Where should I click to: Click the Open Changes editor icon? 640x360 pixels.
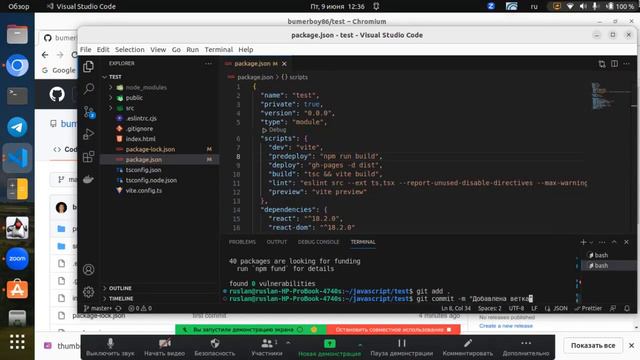[x=602, y=64]
